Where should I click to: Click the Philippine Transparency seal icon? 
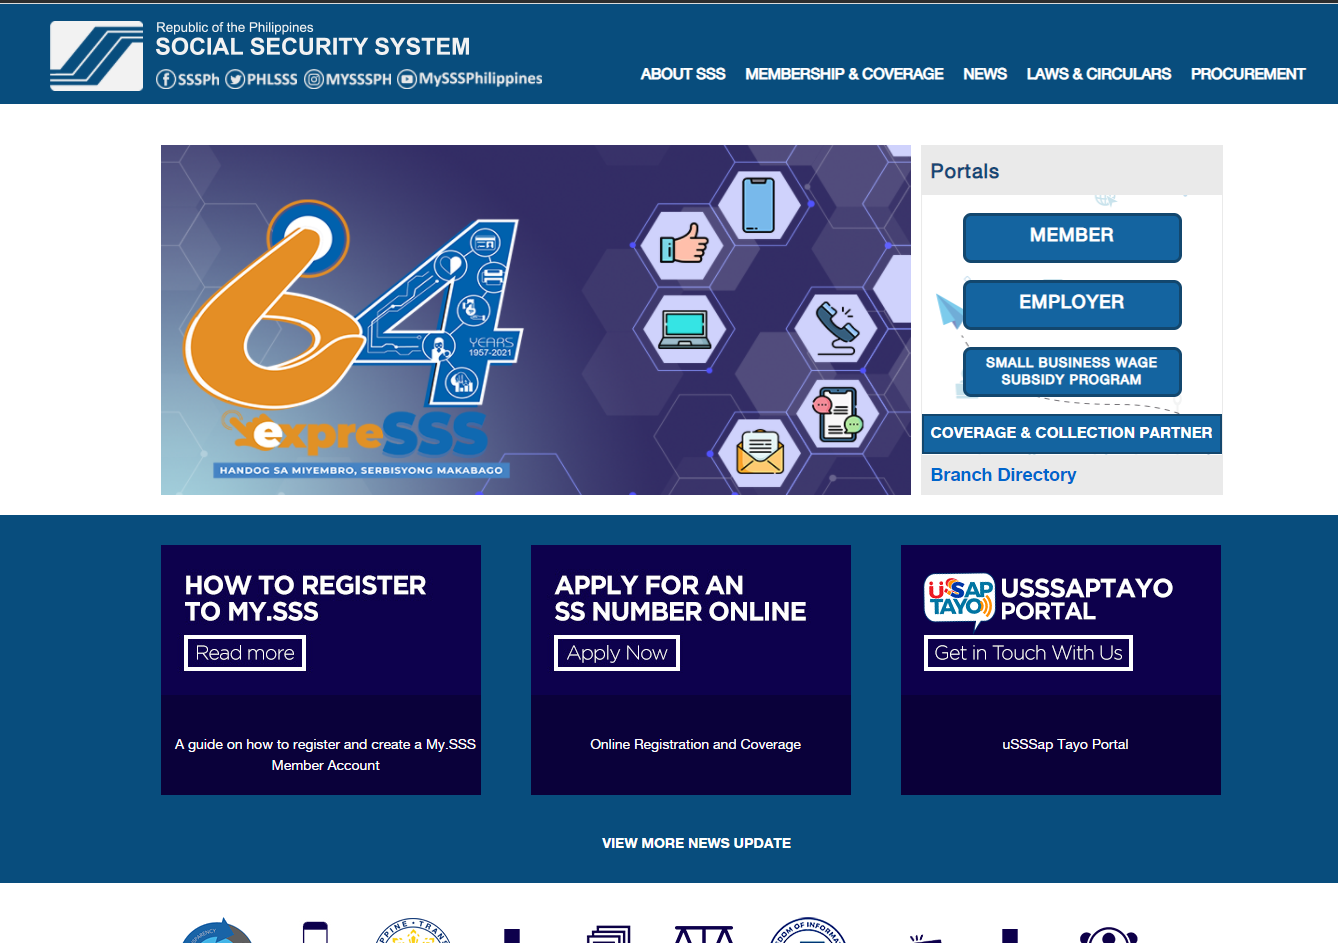coord(413,932)
